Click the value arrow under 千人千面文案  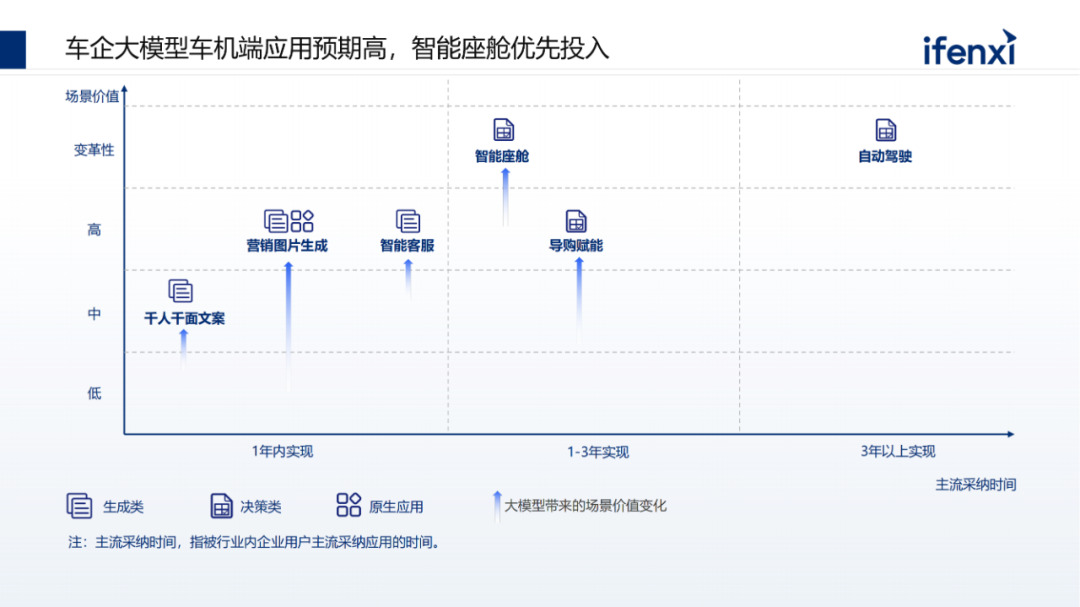click(184, 349)
